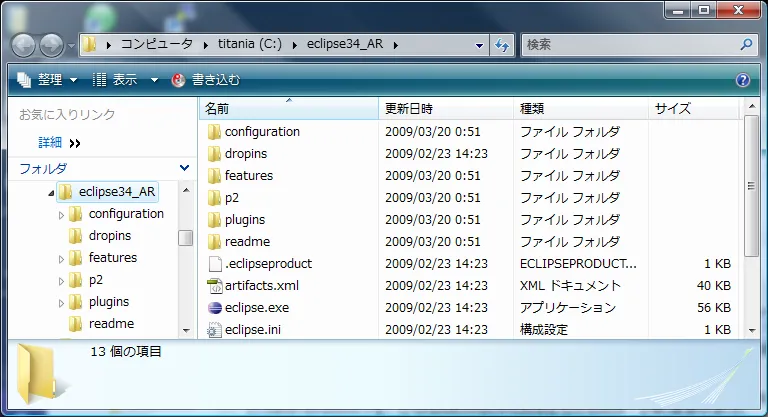
Task: Sort by the 更新日時 column header
Action: coord(446,108)
